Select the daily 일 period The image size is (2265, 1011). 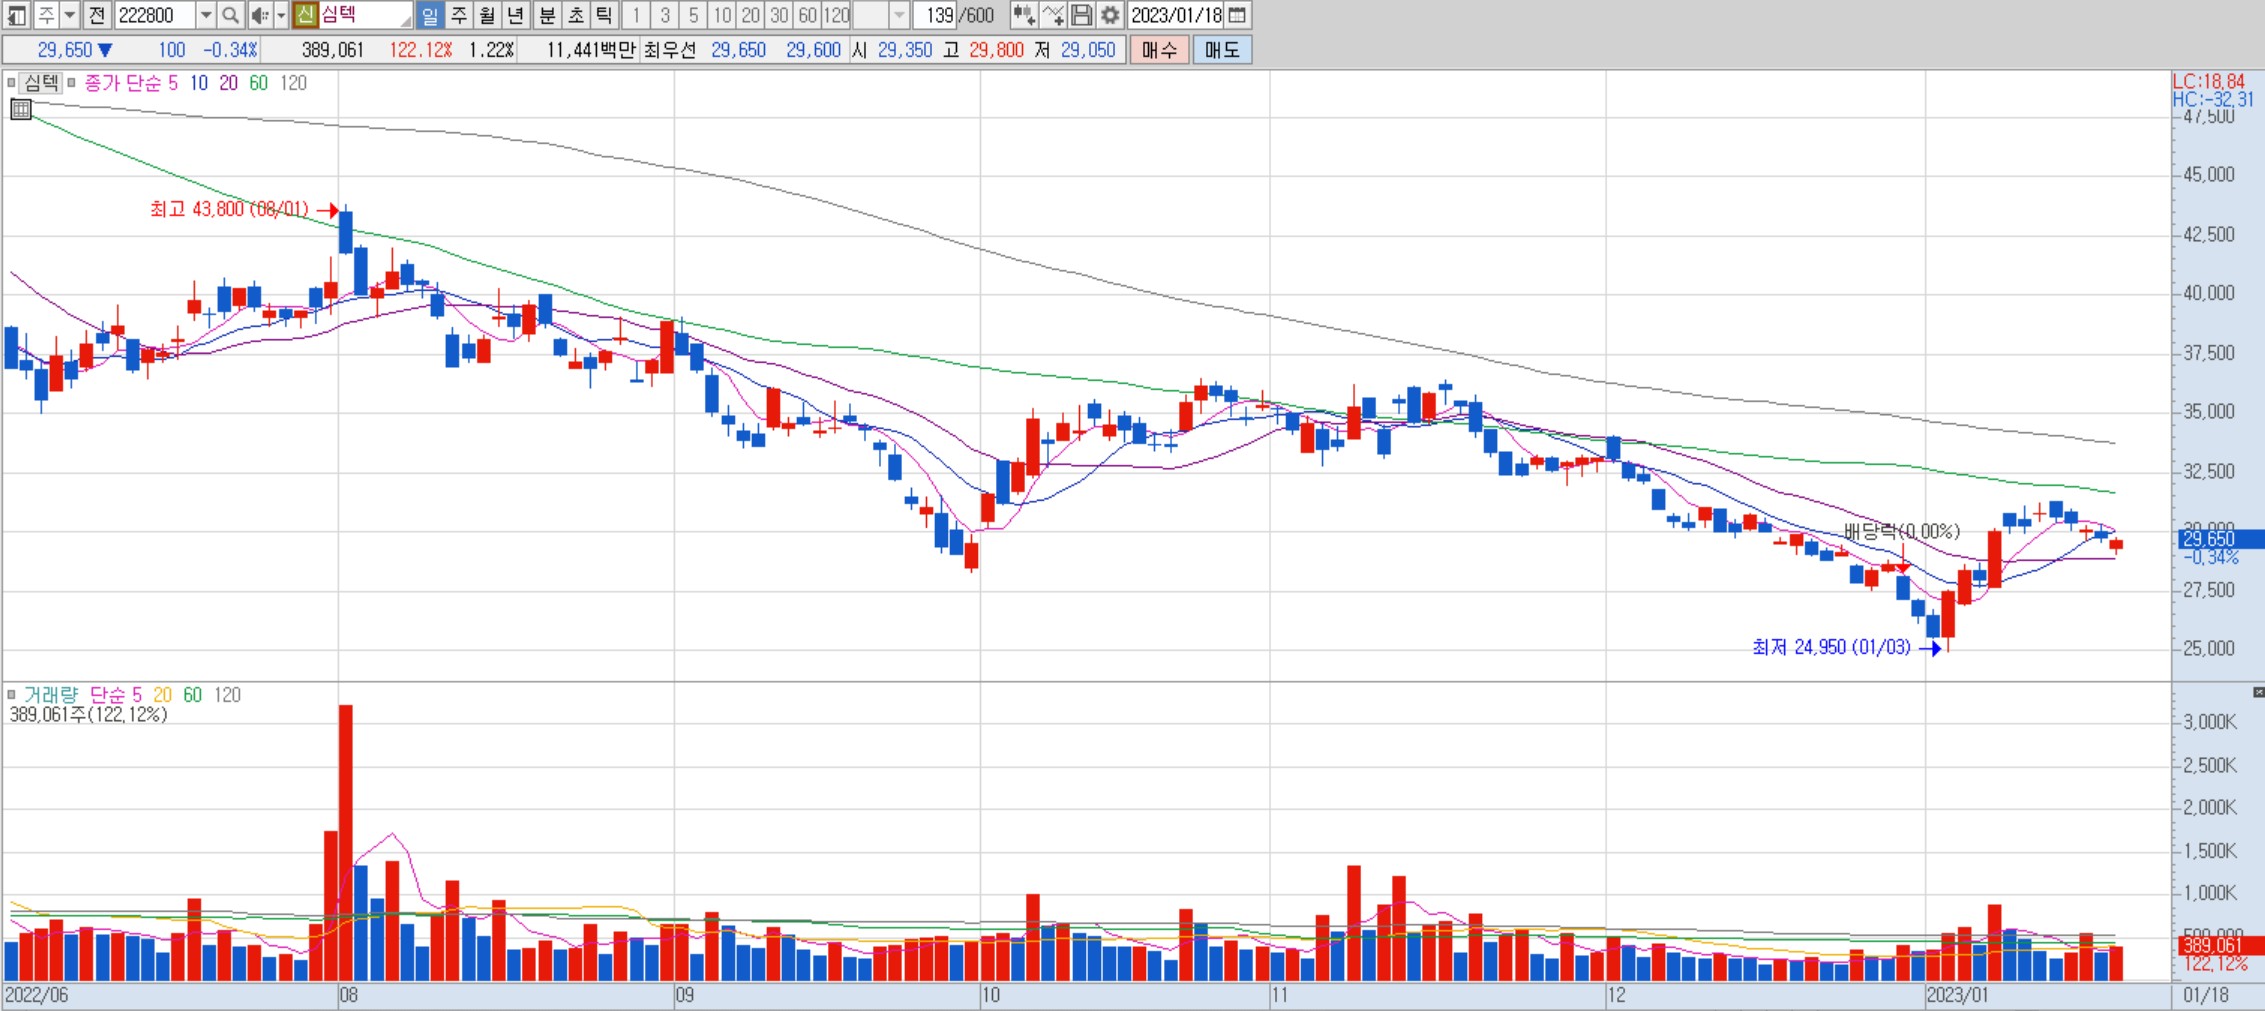point(430,15)
